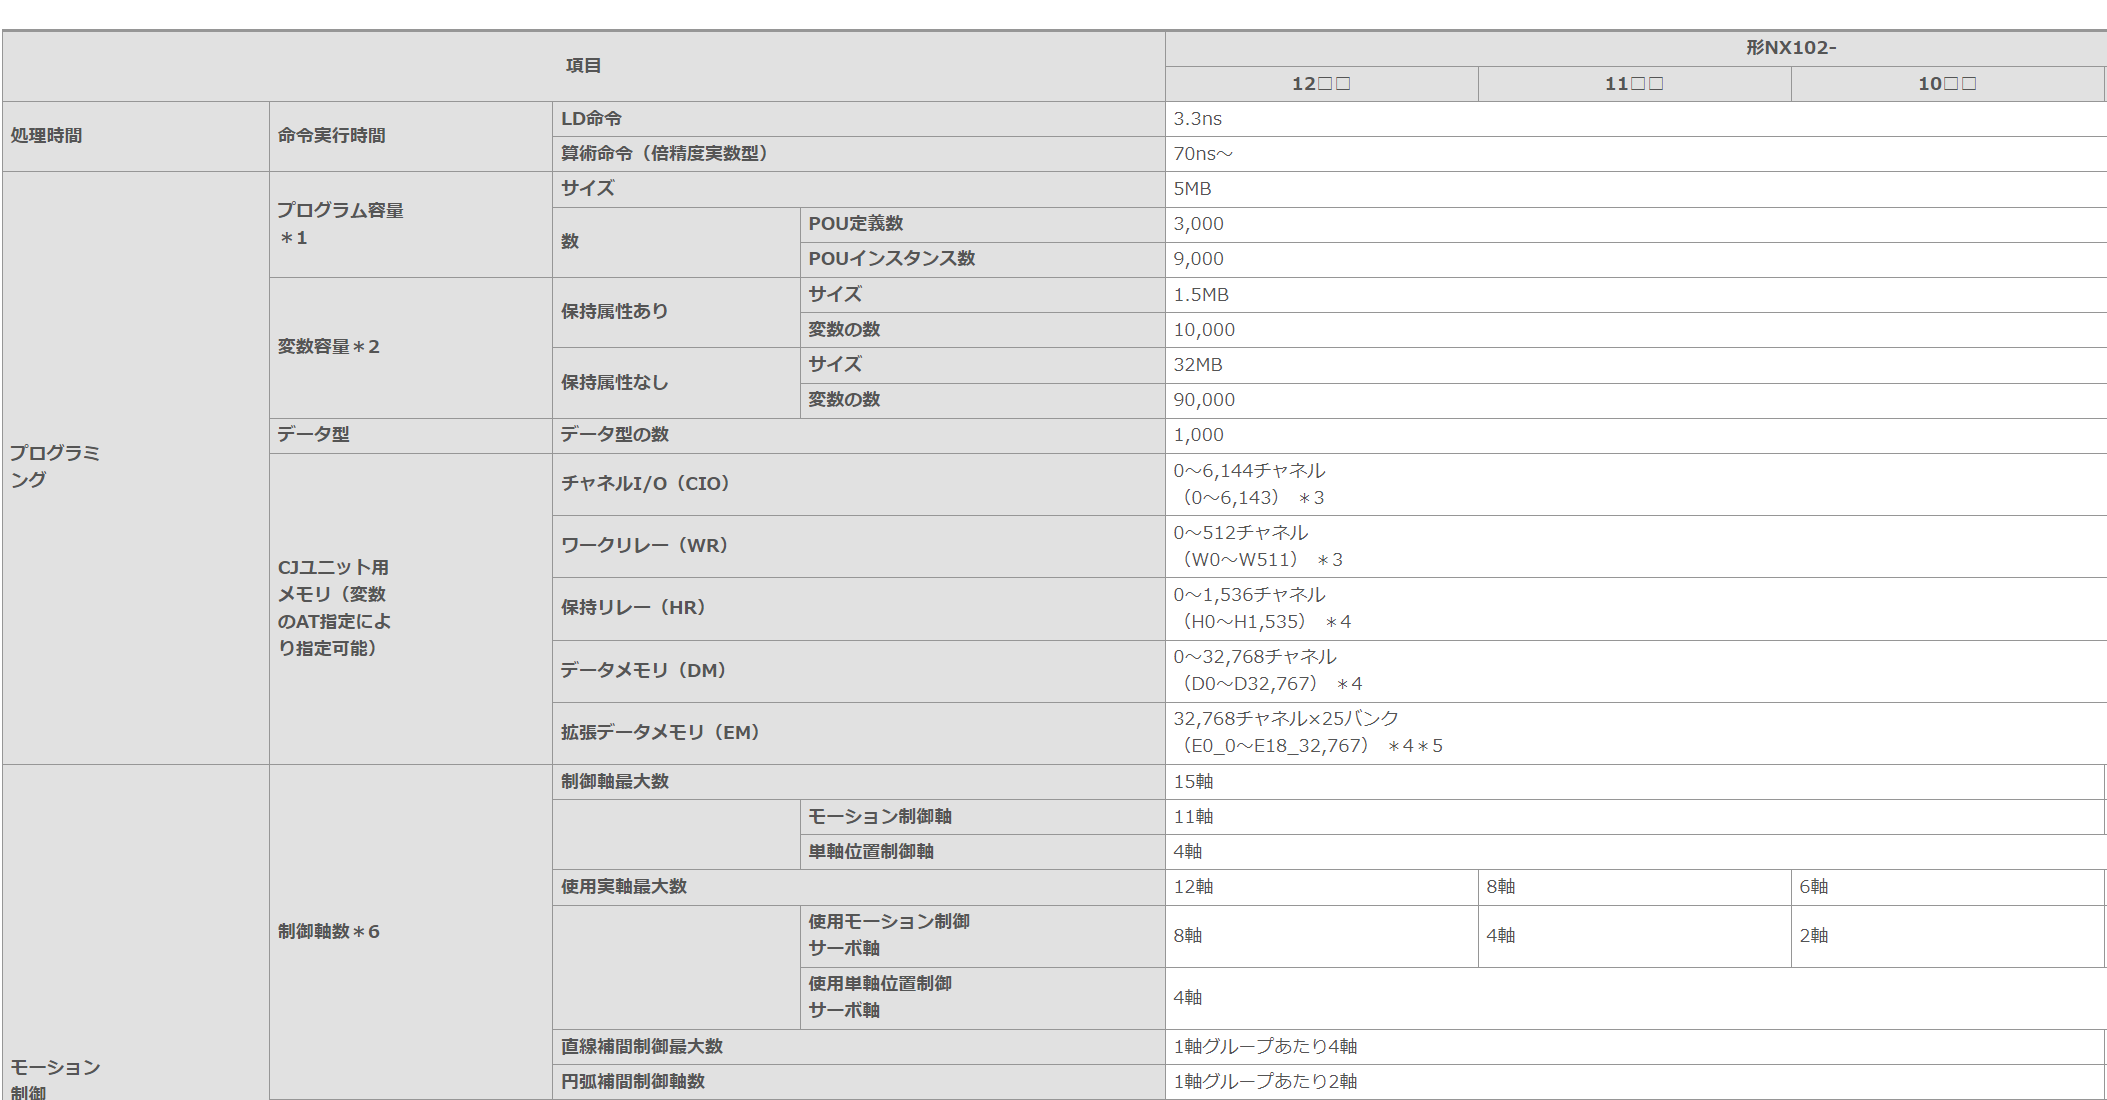Click the 3.3ns value cell
Image resolution: width=2107 pixels, height=1100 pixels.
[x=1197, y=119]
